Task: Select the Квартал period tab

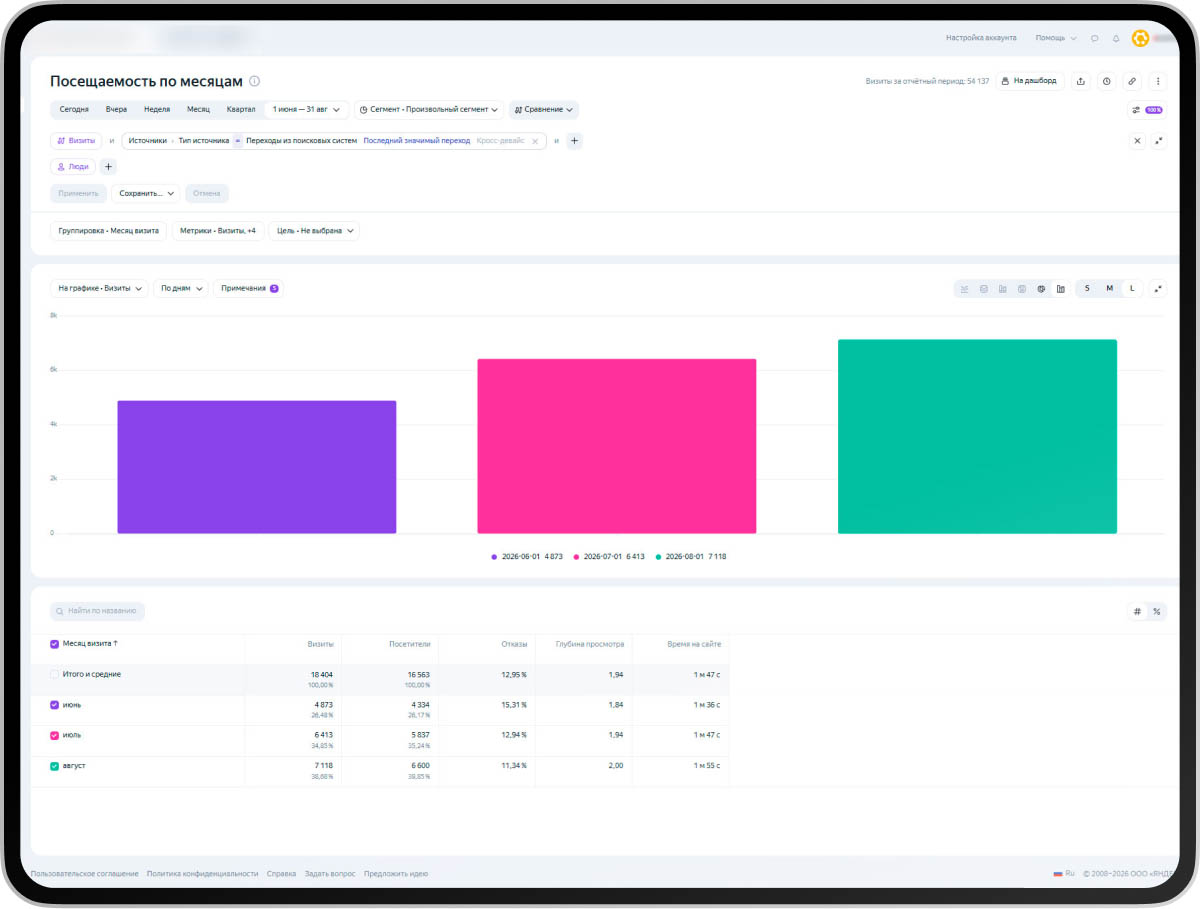Action: pos(241,110)
